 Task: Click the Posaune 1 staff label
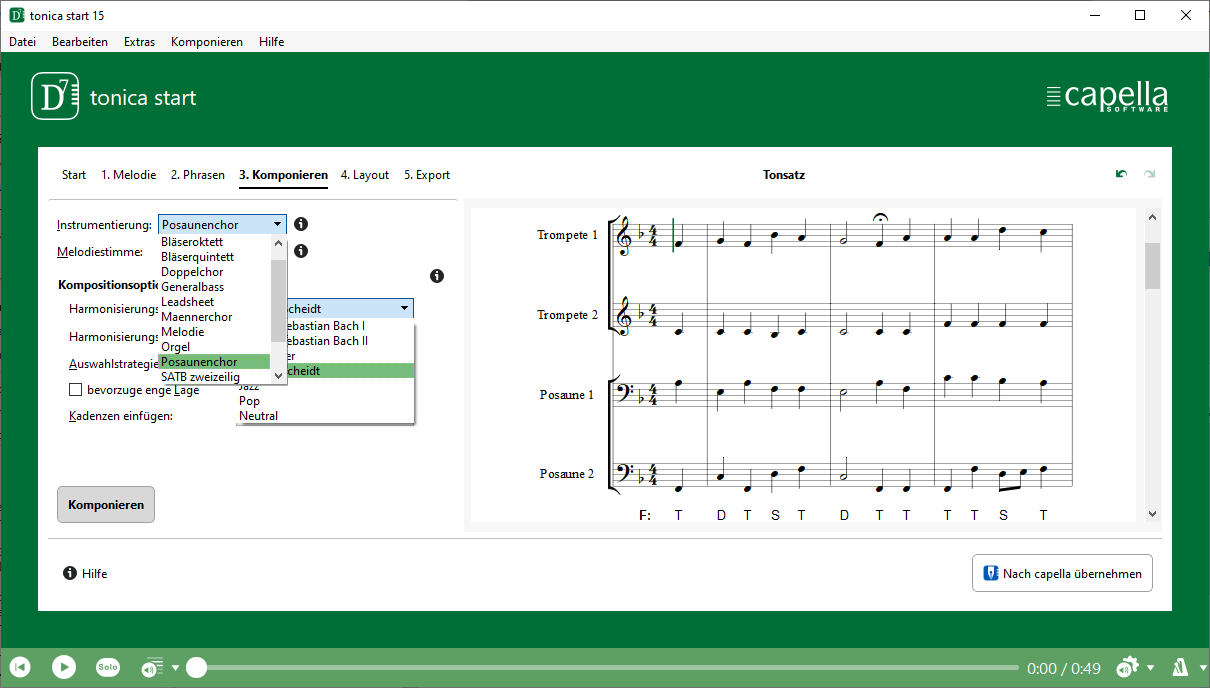point(569,395)
